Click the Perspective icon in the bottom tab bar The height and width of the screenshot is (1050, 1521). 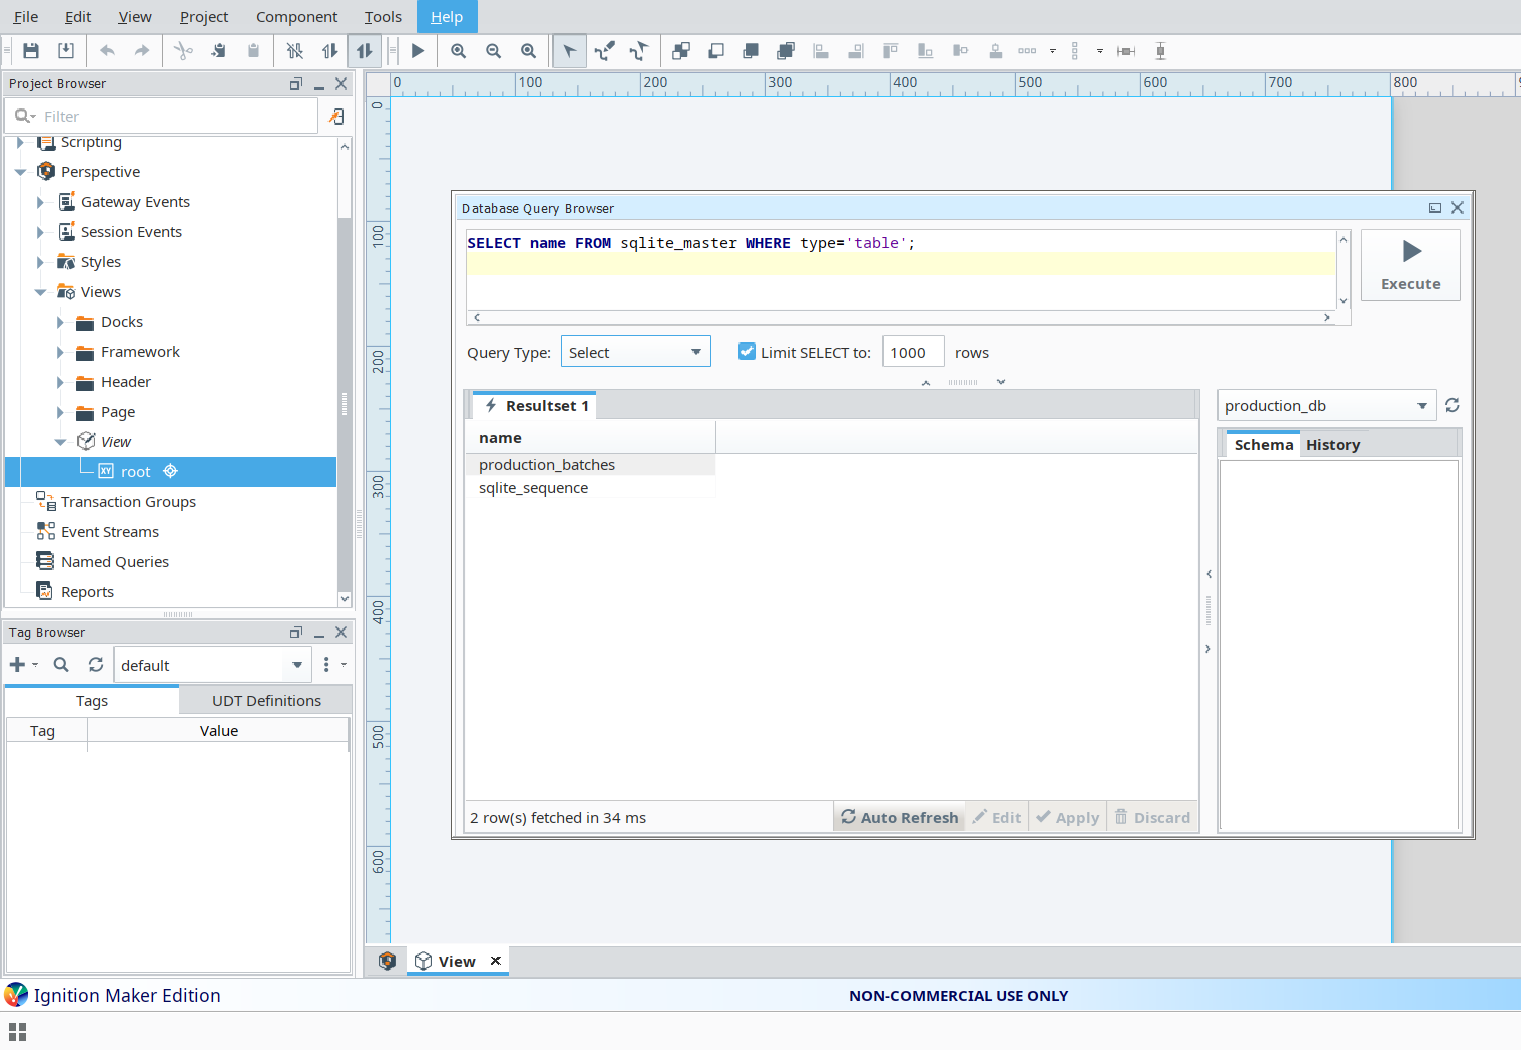388,961
